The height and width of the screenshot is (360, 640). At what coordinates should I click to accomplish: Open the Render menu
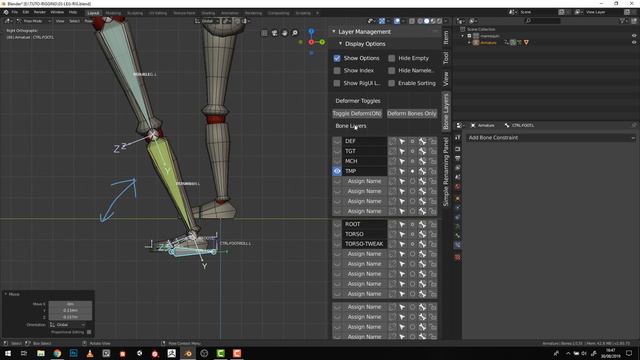pyautogui.click(x=40, y=12)
